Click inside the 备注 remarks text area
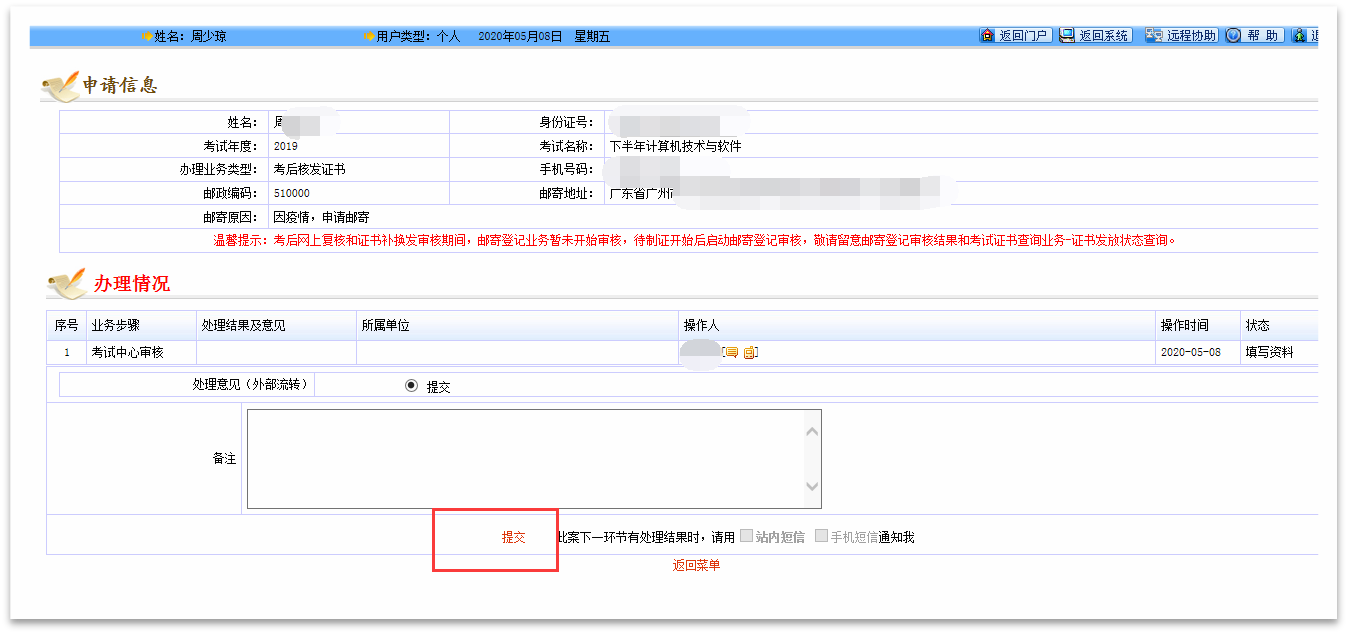1349x634 pixels. (520, 458)
